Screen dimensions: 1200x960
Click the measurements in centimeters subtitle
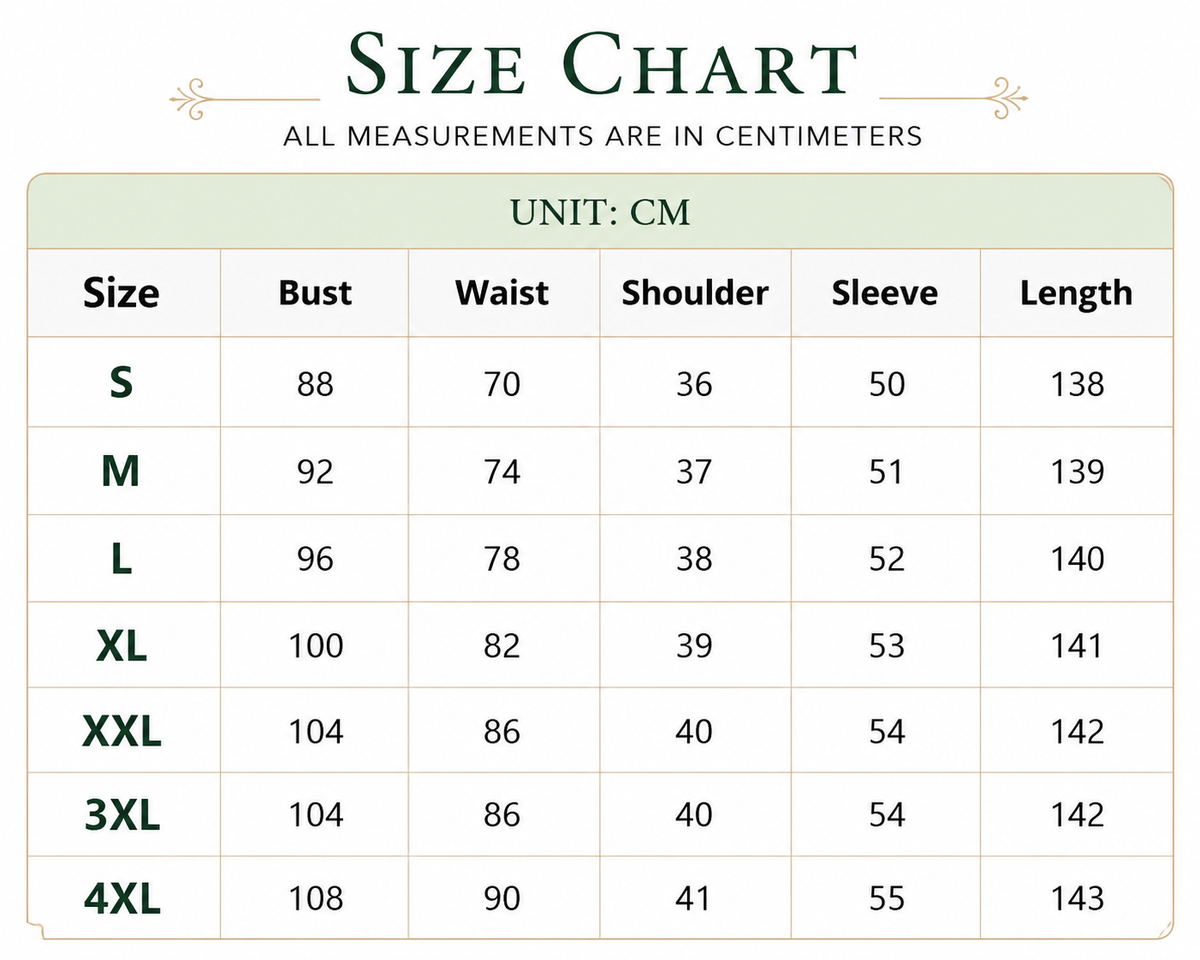pos(602,135)
